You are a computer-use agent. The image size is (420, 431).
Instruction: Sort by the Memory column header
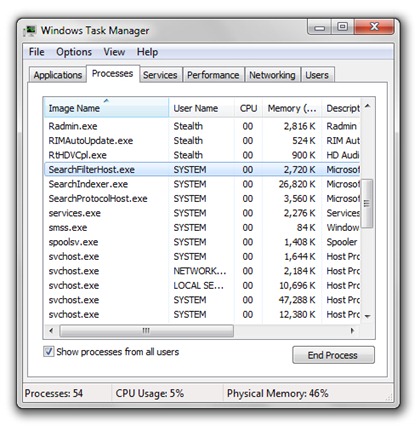[292, 108]
